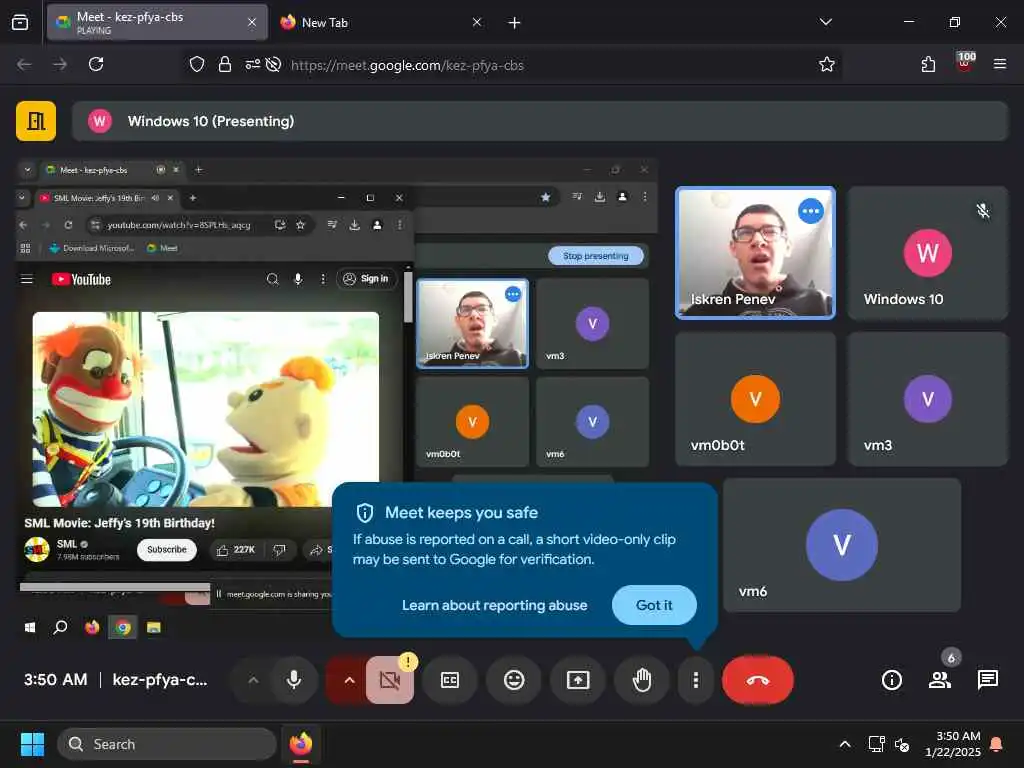The width and height of the screenshot is (1024, 768).
Task: Mute the microphone in Meet controls
Action: point(294,680)
